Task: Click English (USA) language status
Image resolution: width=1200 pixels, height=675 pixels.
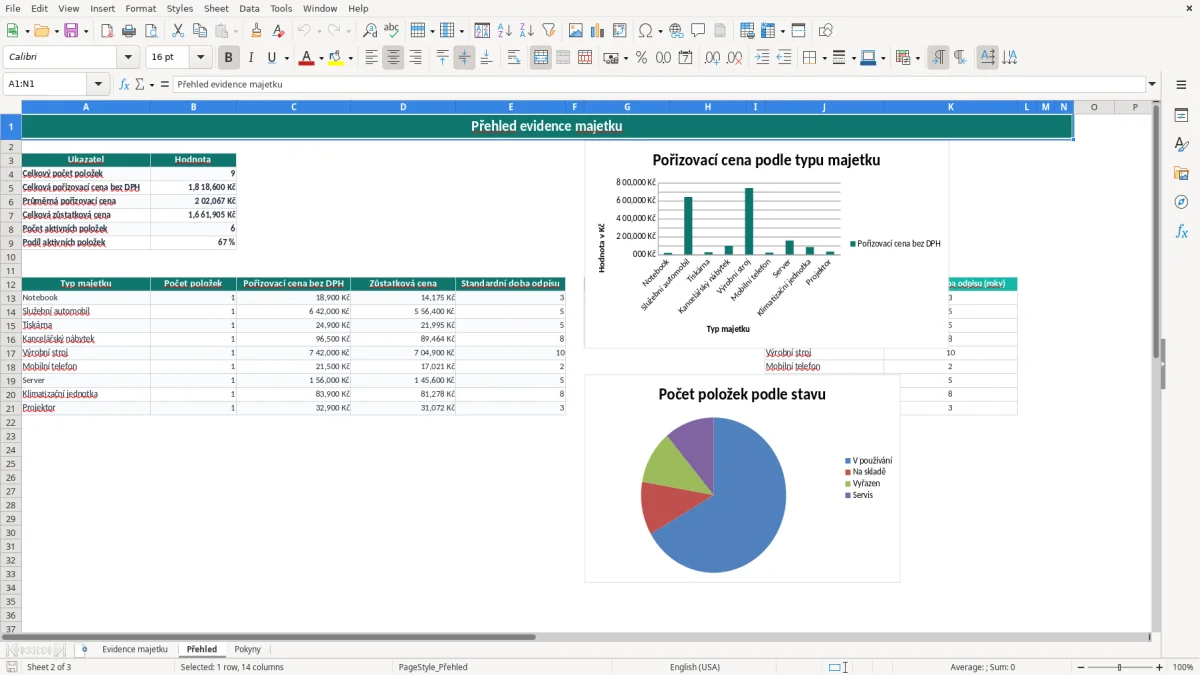Action: click(695, 667)
